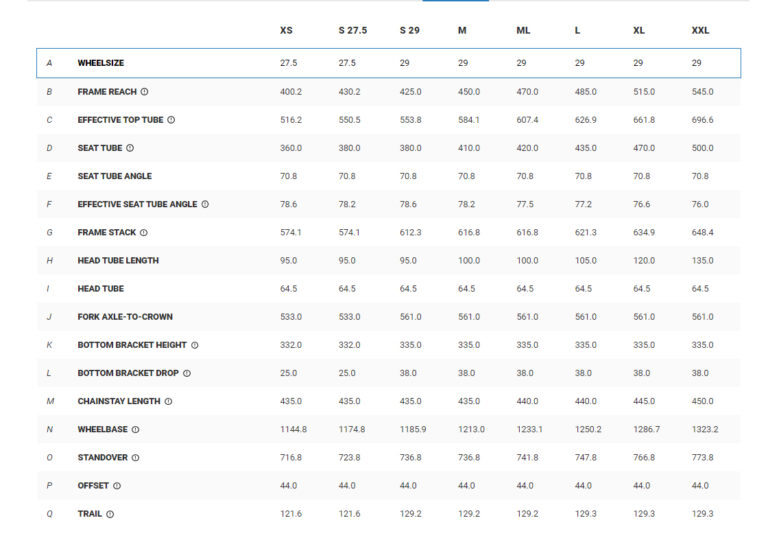Click the S 27.5 size column header
Screen dimensions: 768x540
click(x=353, y=31)
